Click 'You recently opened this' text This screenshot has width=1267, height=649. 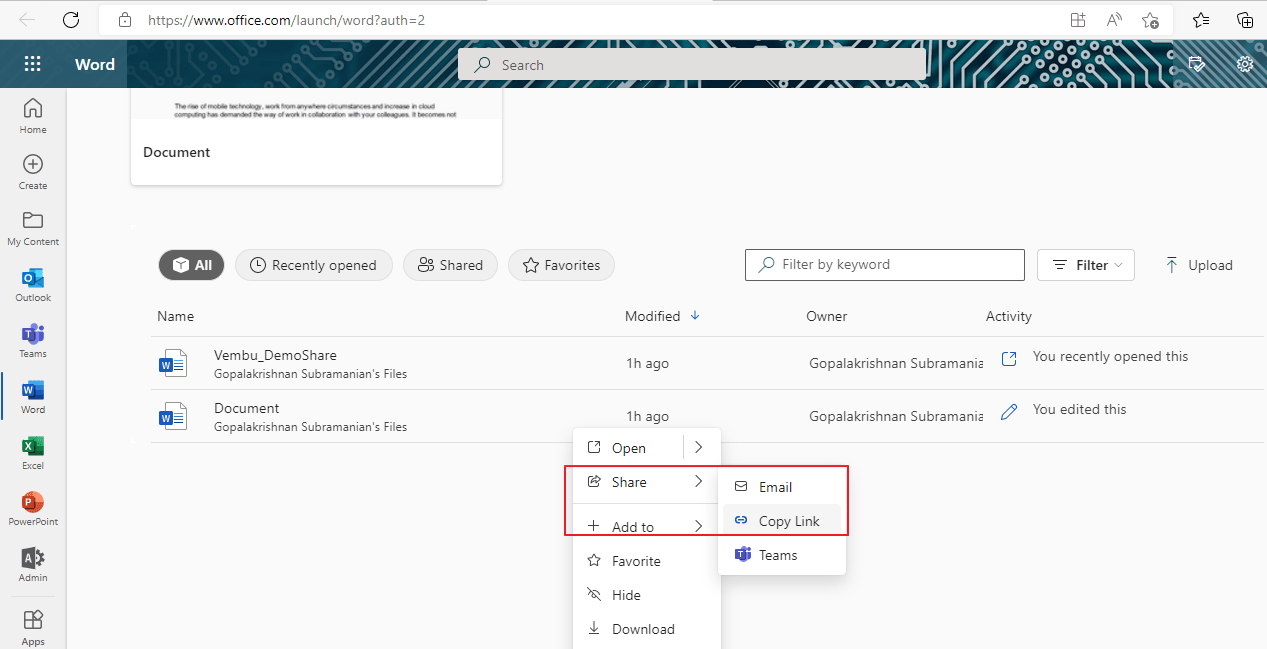[1111, 356]
